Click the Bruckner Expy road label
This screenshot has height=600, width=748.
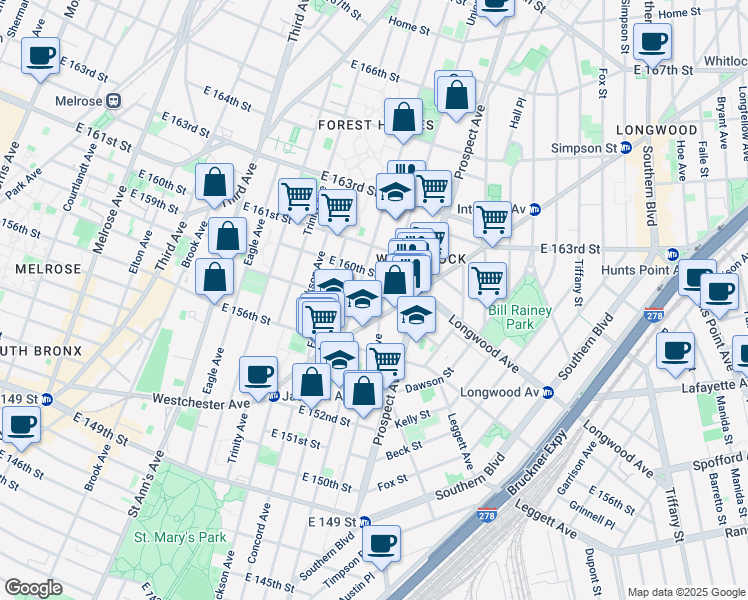point(538,462)
